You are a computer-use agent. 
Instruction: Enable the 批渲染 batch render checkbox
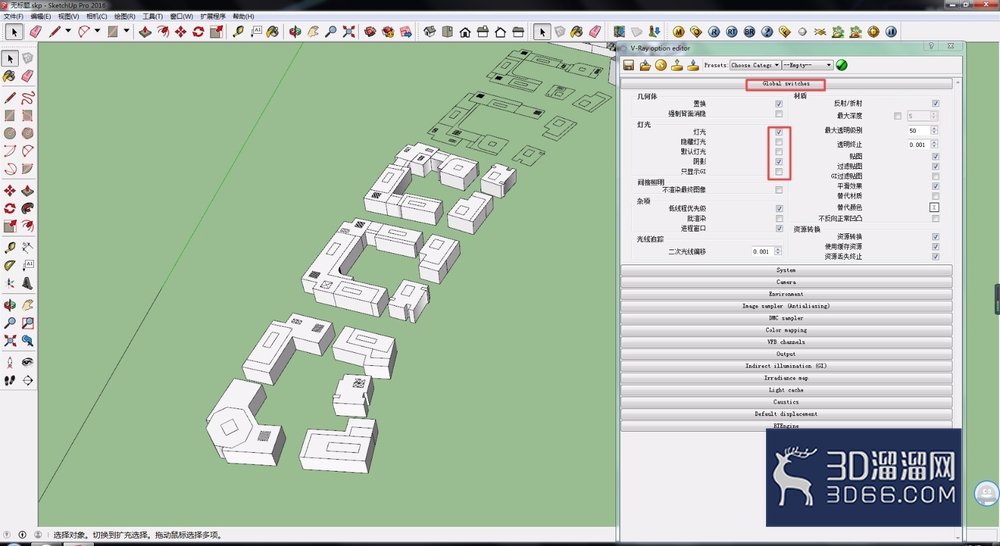[779, 218]
